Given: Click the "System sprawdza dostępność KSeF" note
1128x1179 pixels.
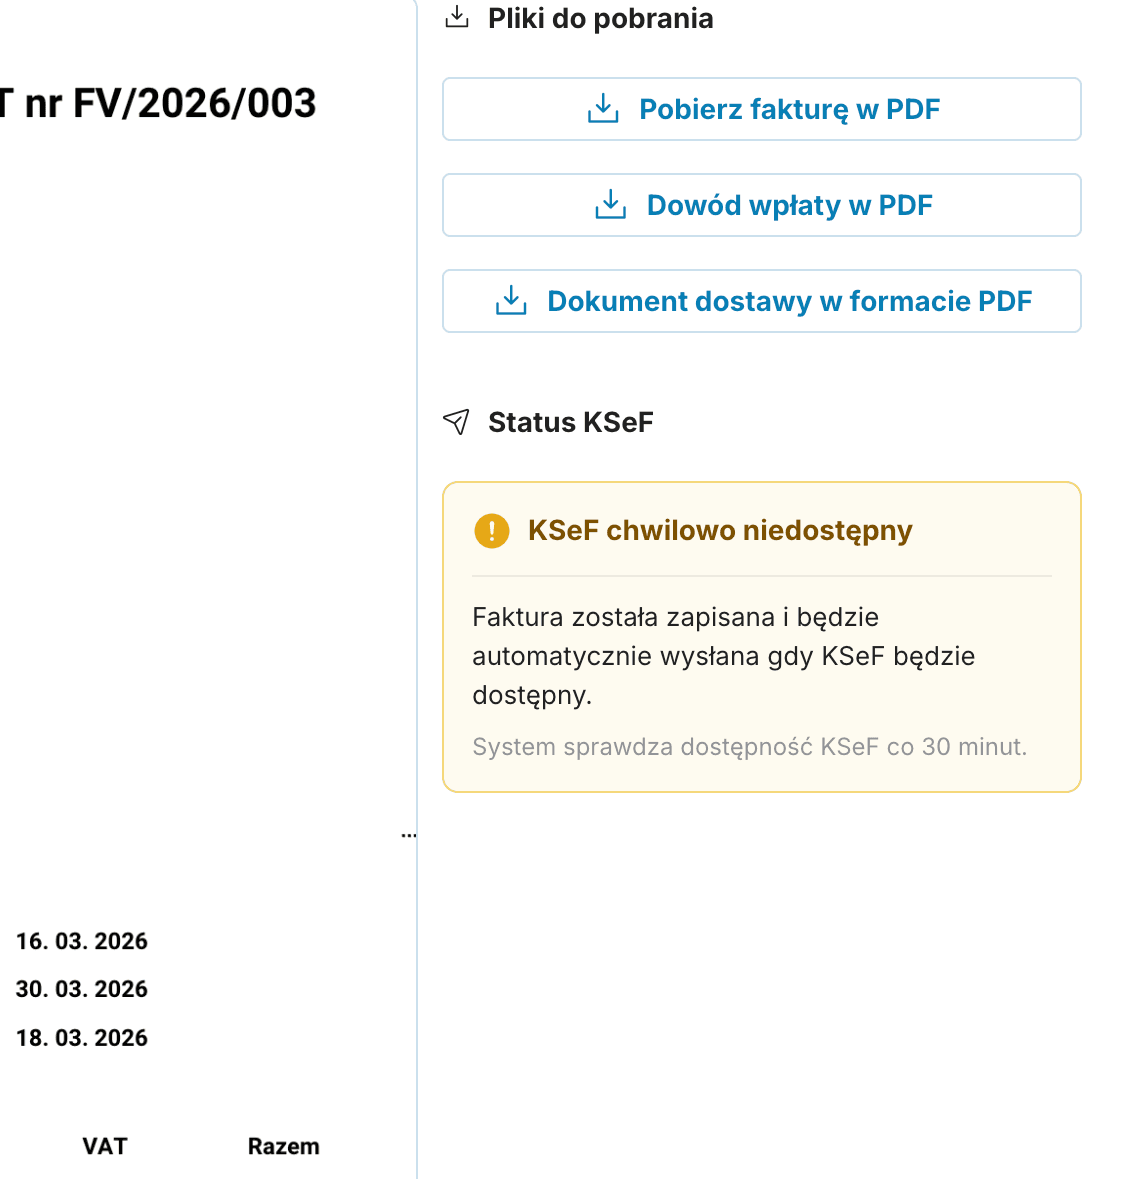Looking at the screenshot, I should point(749,747).
